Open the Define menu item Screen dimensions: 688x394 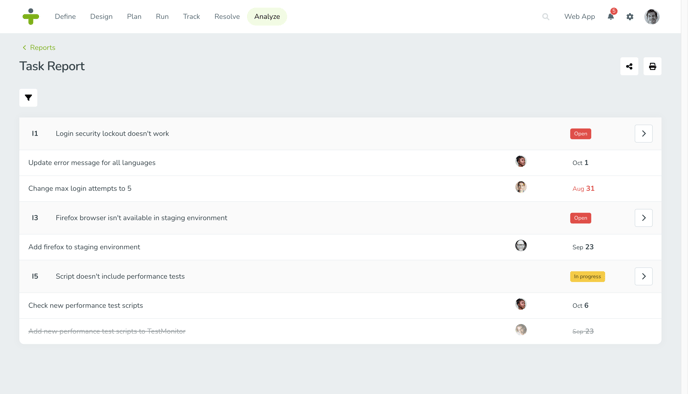point(65,16)
